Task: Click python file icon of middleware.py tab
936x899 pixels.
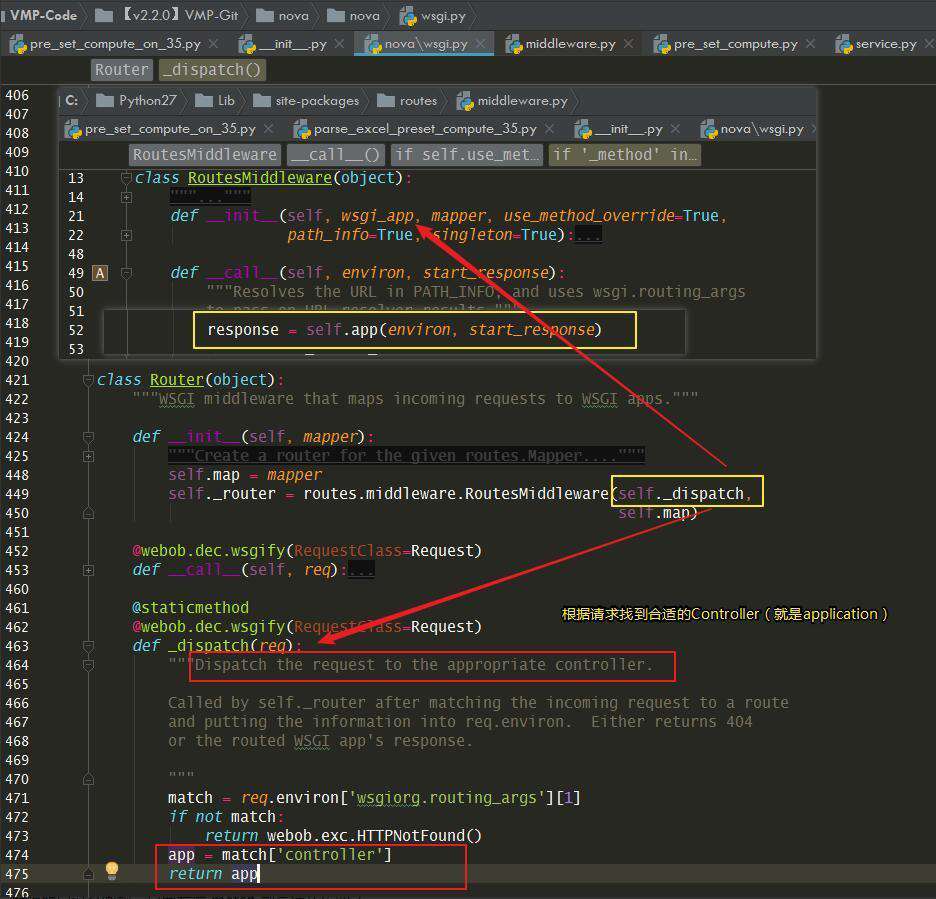Action: (x=514, y=44)
